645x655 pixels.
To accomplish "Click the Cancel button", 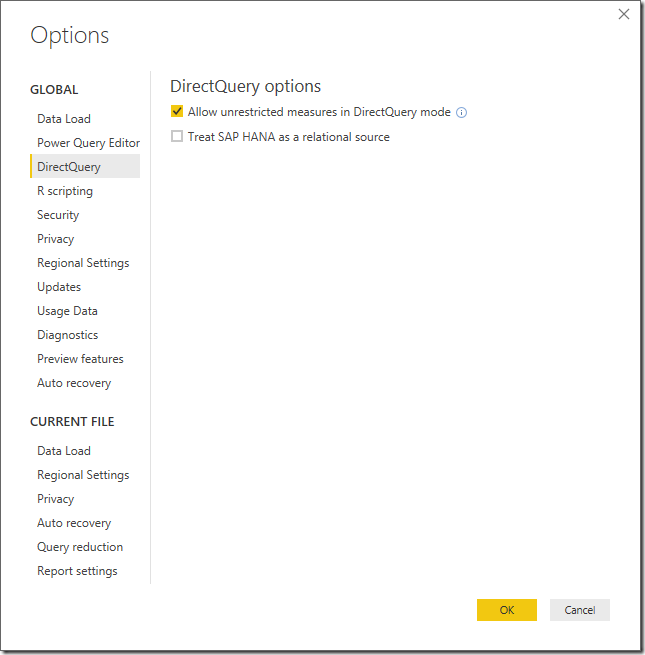I will point(579,610).
